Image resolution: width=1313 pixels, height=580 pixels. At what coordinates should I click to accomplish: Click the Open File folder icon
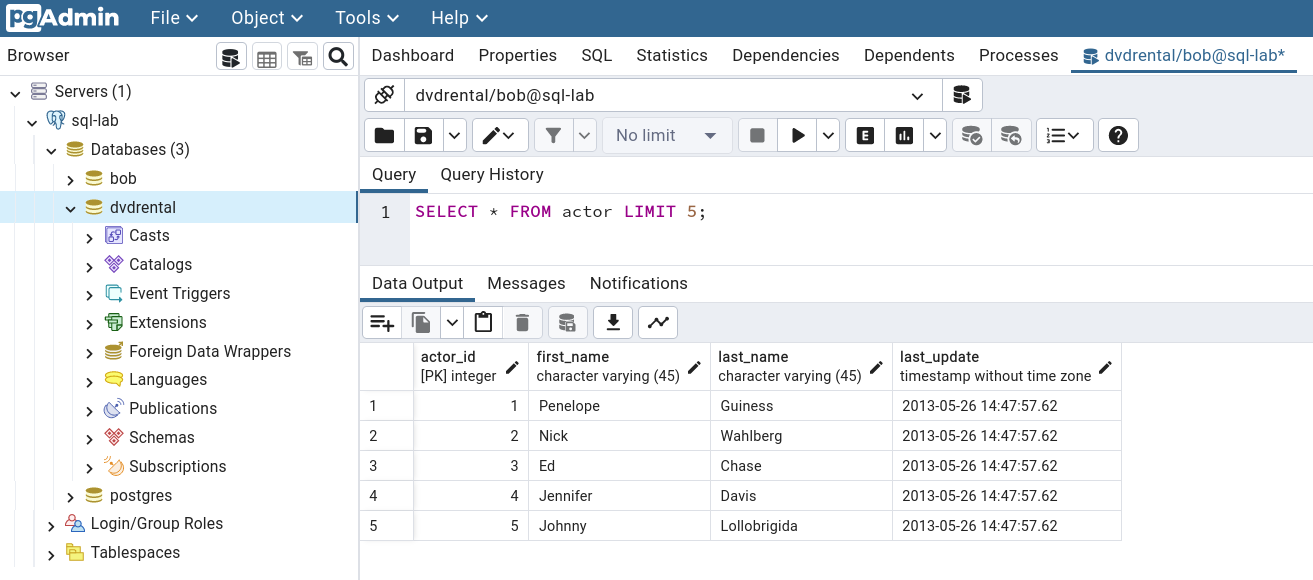click(384, 136)
